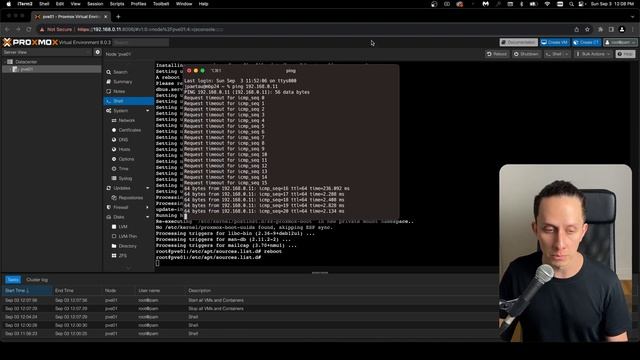Screen dimensions: 640x360
Task: Open the Server View dropdown
Action: [x=47, y=52]
